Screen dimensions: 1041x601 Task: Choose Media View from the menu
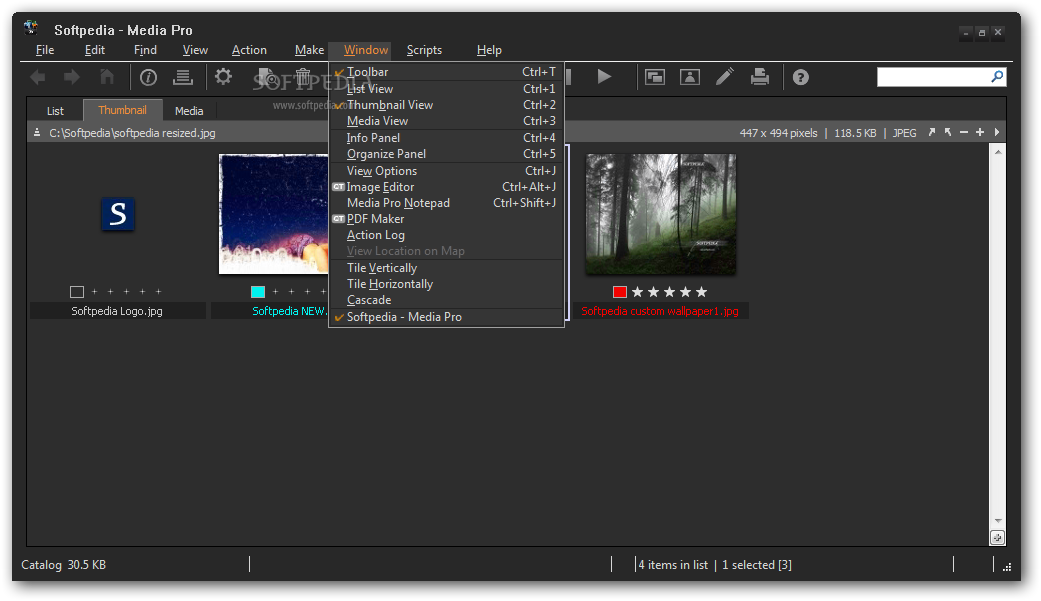[x=446, y=121]
